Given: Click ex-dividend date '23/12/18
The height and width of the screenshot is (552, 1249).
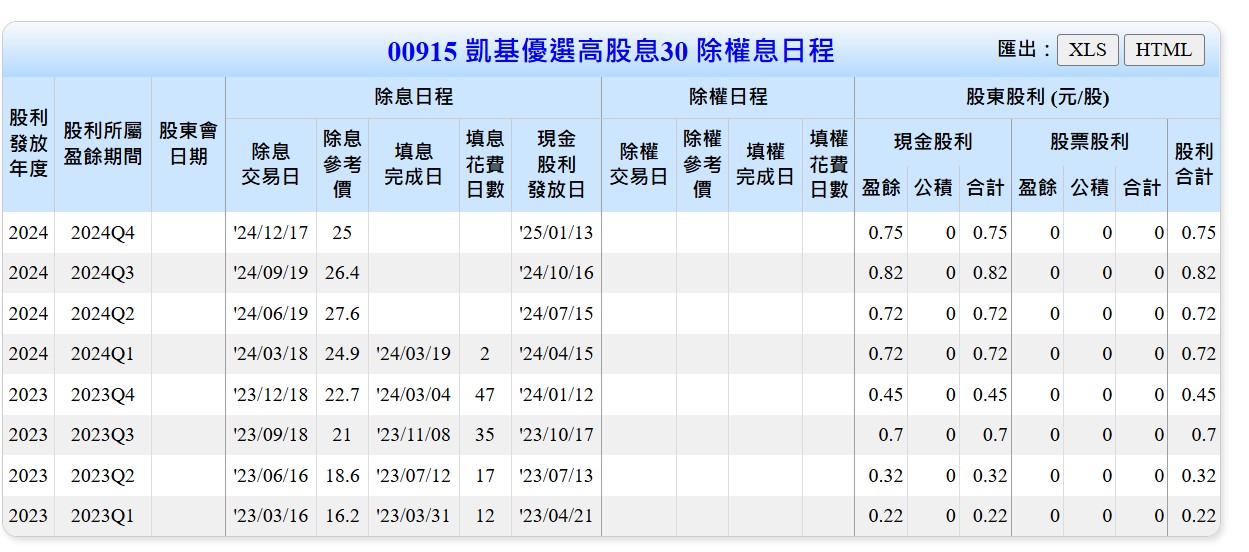Looking at the screenshot, I should [271, 395].
